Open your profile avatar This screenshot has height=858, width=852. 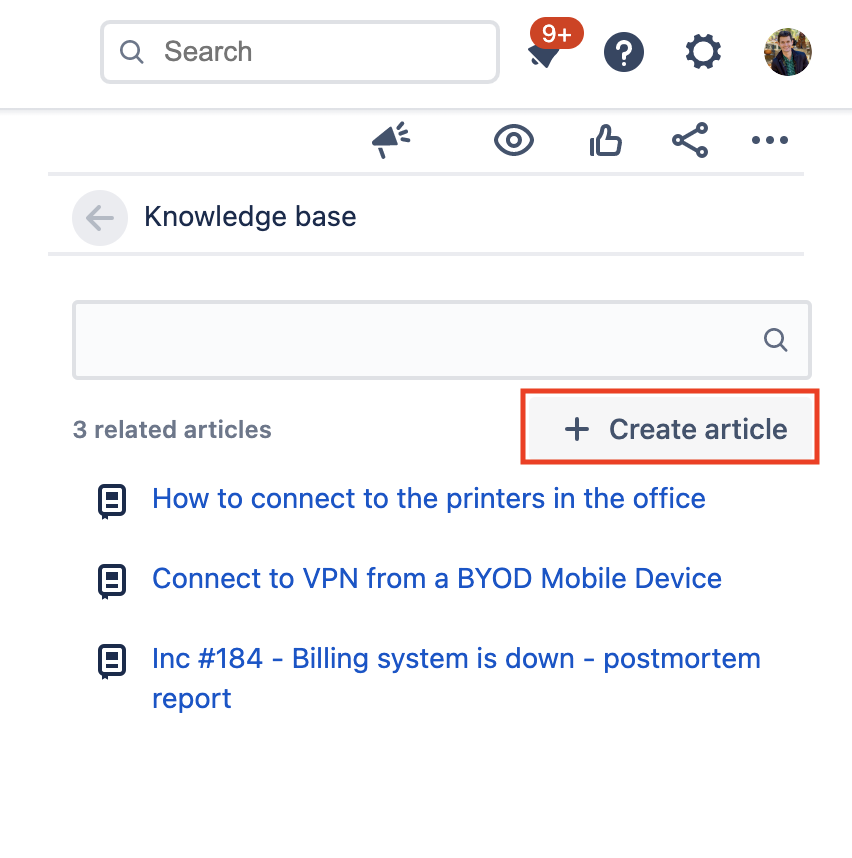pyautogui.click(x=787, y=52)
